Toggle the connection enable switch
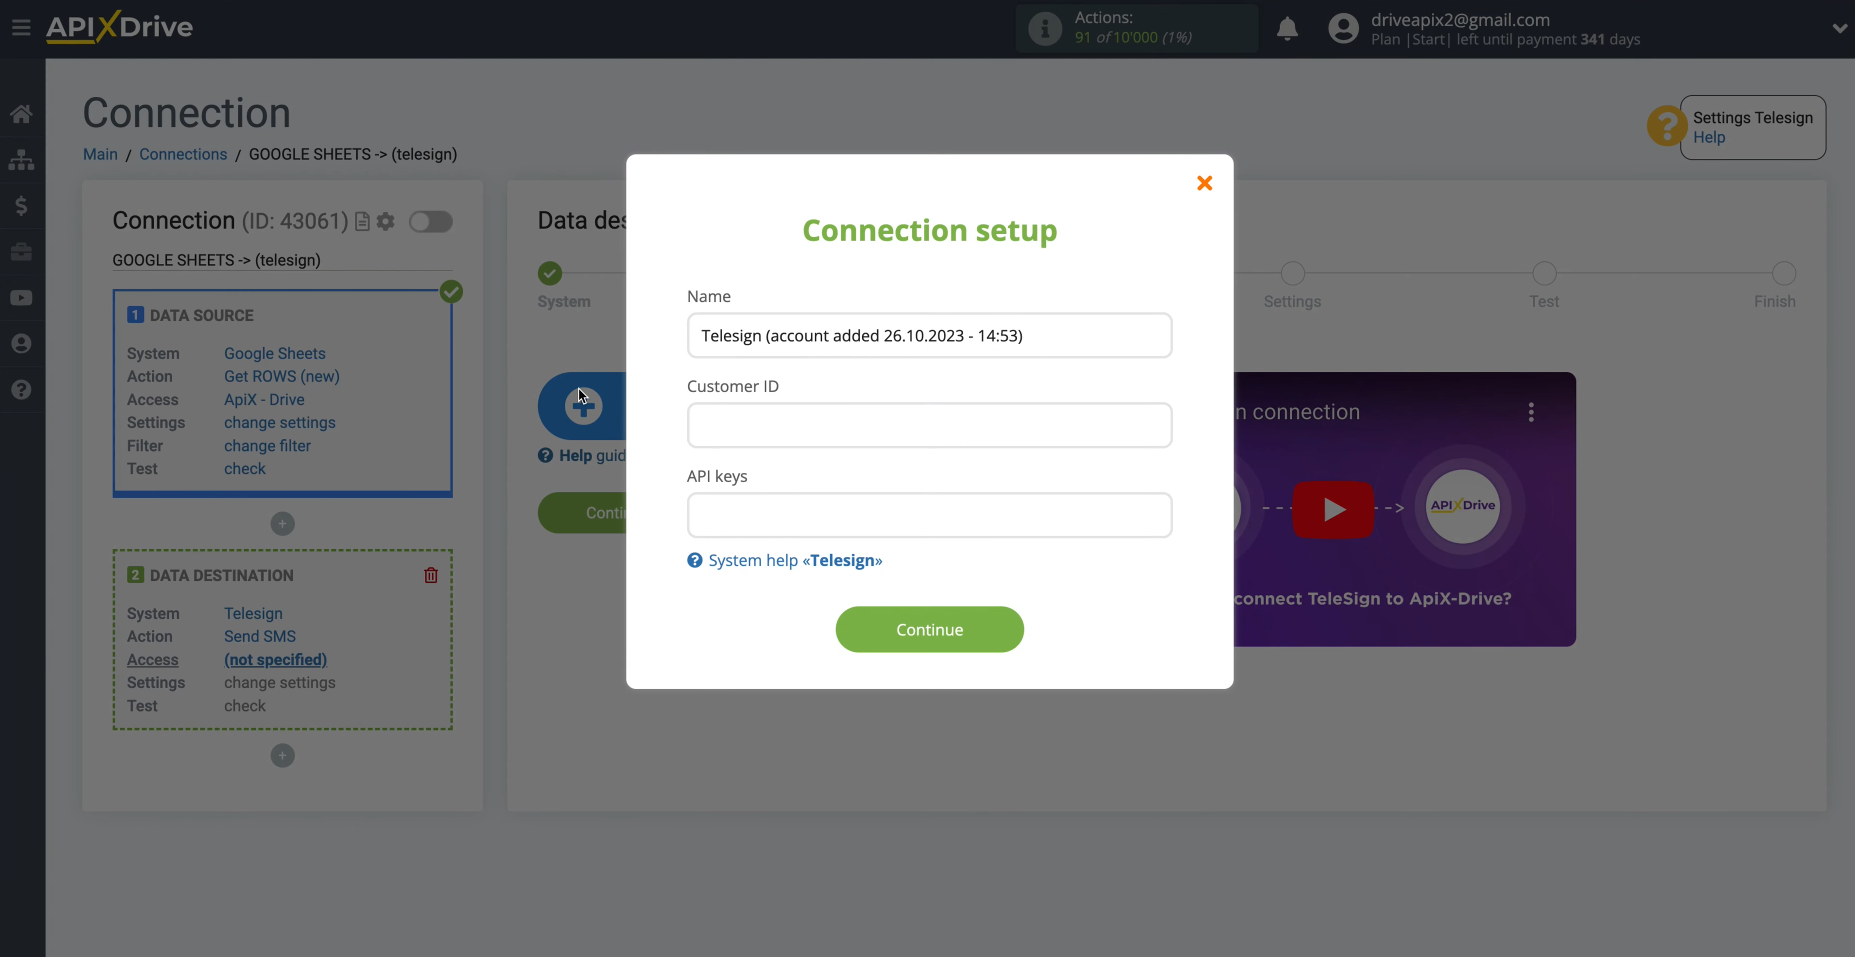The height and width of the screenshot is (957, 1855). (x=431, y=221)
